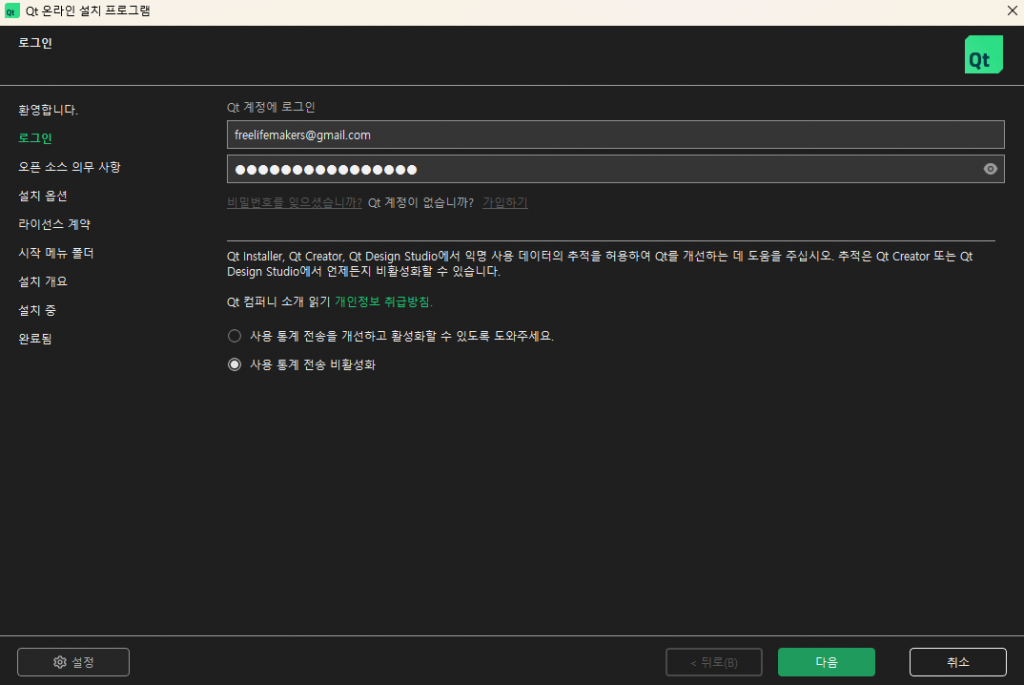Click the email address input field

coord(615,134)
